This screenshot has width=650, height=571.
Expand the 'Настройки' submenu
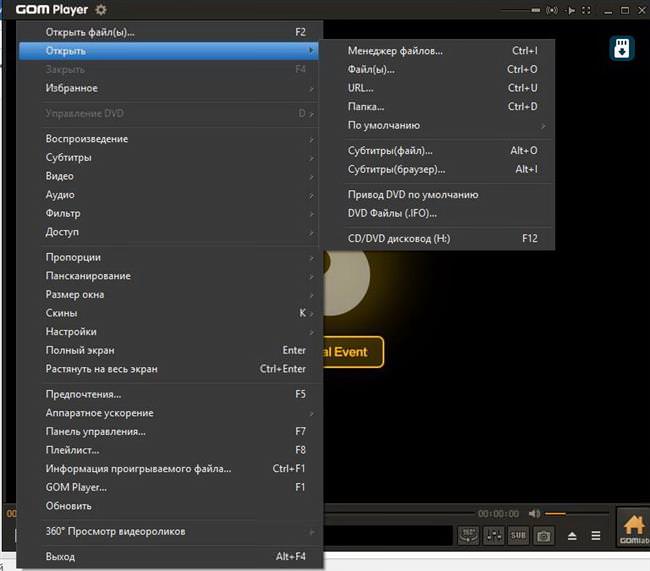(169, 332)
